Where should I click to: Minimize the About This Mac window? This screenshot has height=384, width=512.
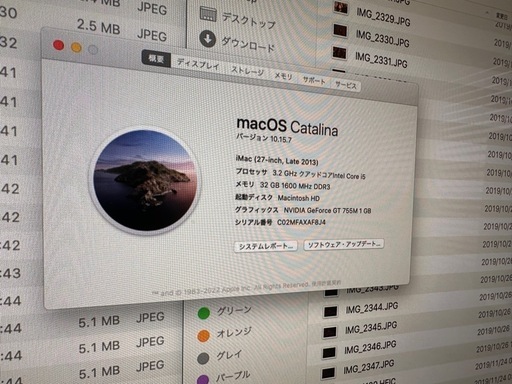(76, 48)
